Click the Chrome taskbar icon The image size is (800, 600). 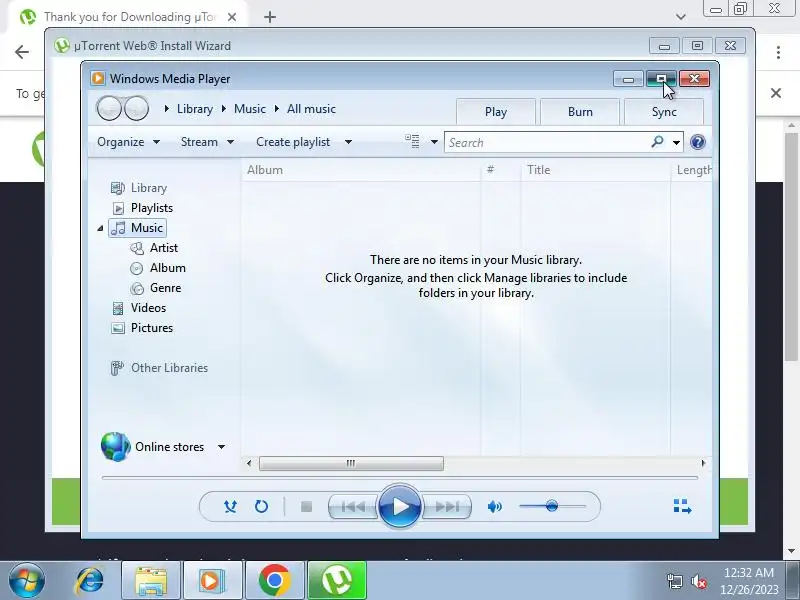coord(275,581)
